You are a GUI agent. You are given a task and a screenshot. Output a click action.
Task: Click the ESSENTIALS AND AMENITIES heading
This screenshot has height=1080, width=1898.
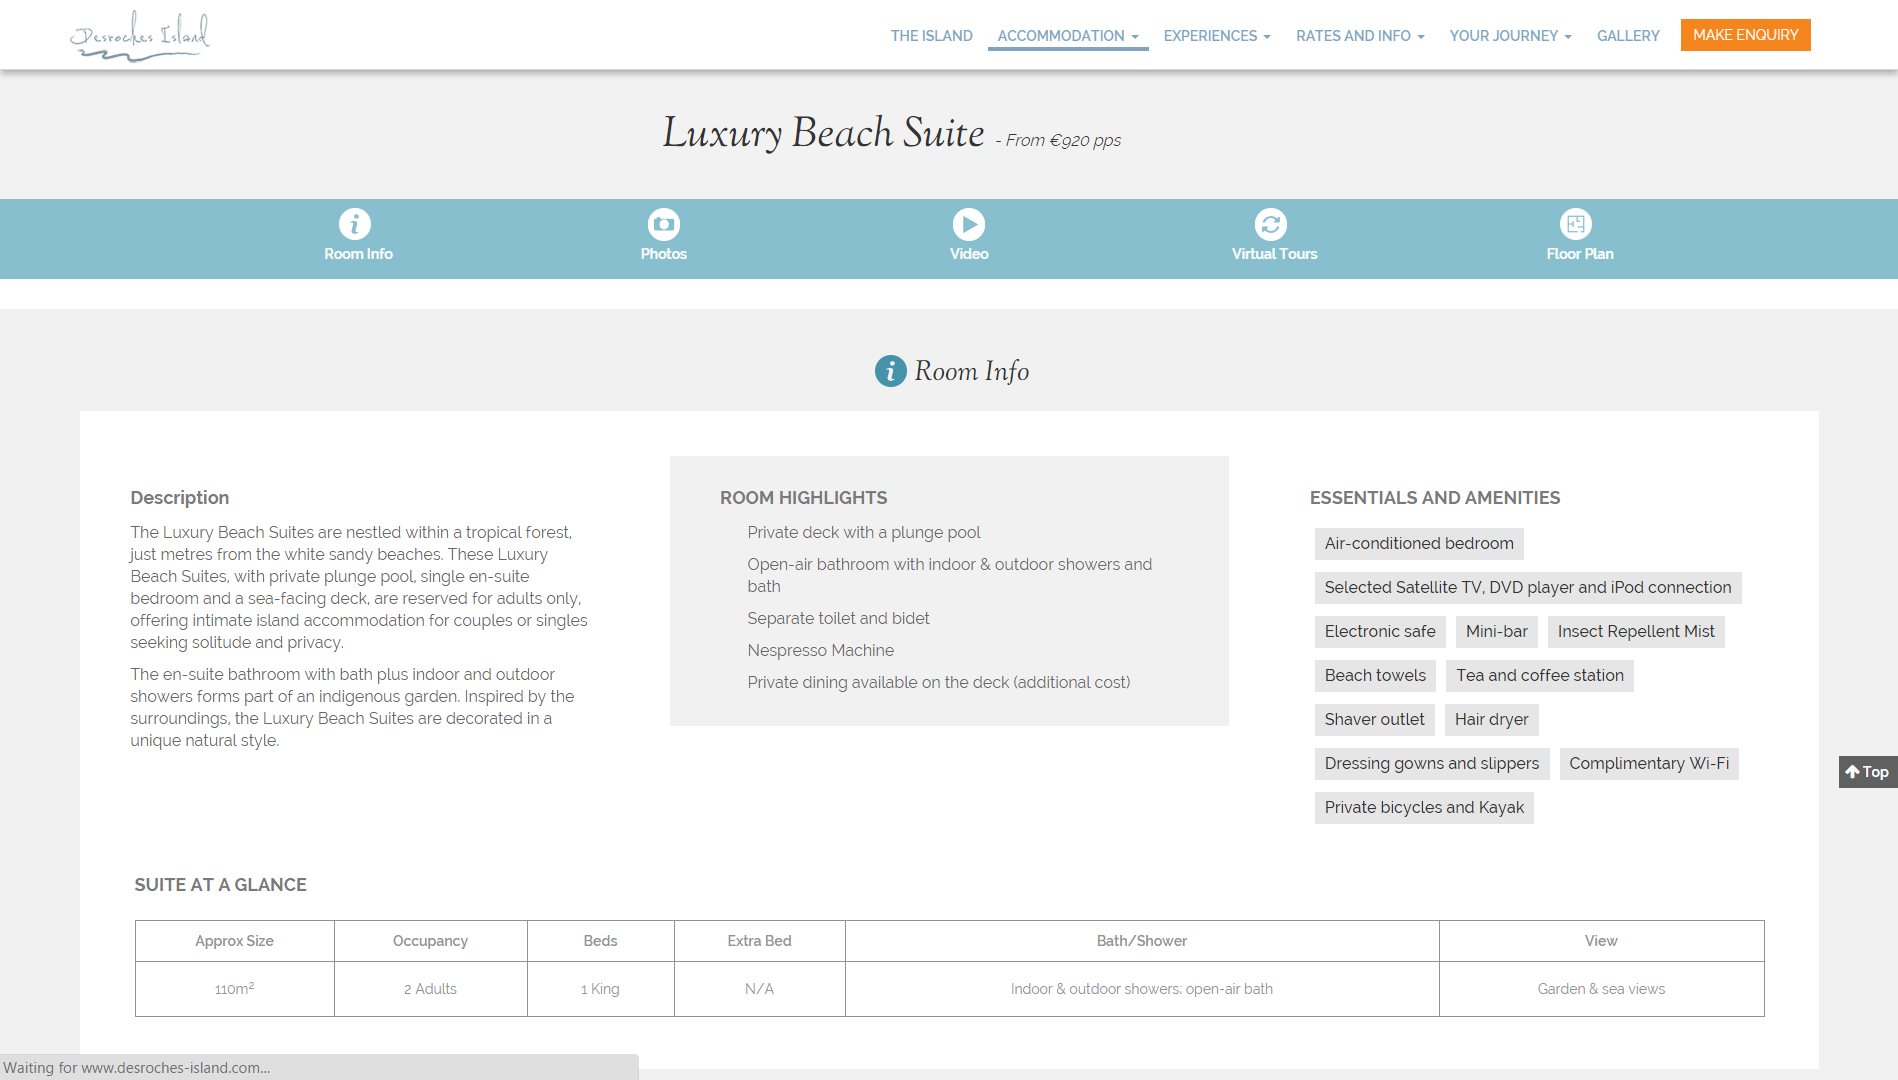[1435, 498]
